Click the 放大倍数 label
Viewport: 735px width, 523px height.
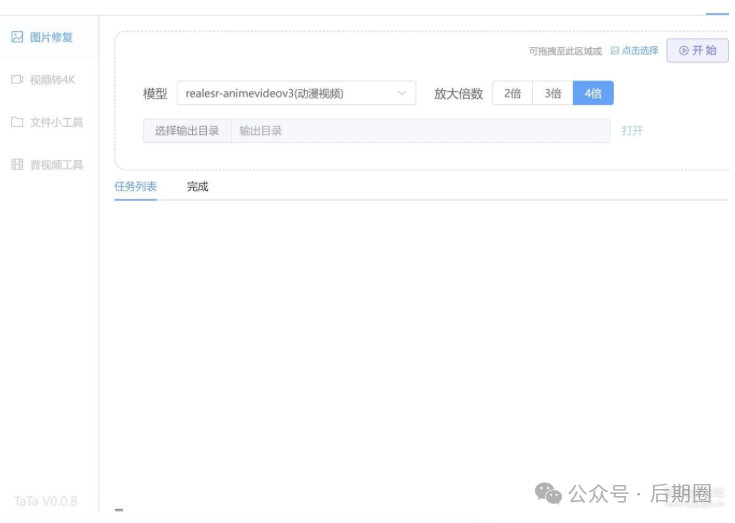coord(458,93)
